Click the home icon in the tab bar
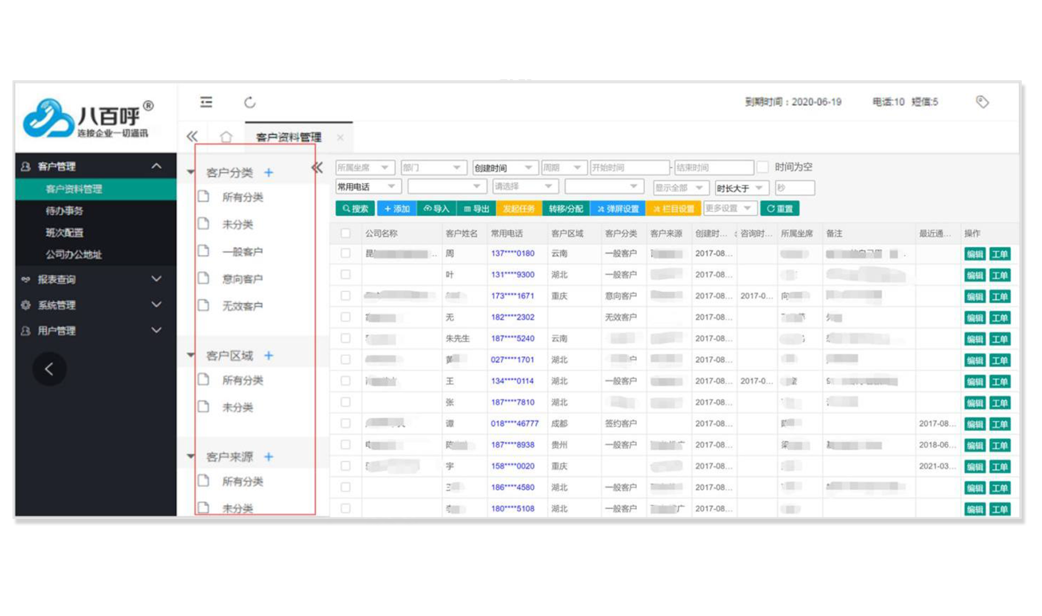This screenshot has height=616, width=1042. pyautogui.click(x=226, y=137)
